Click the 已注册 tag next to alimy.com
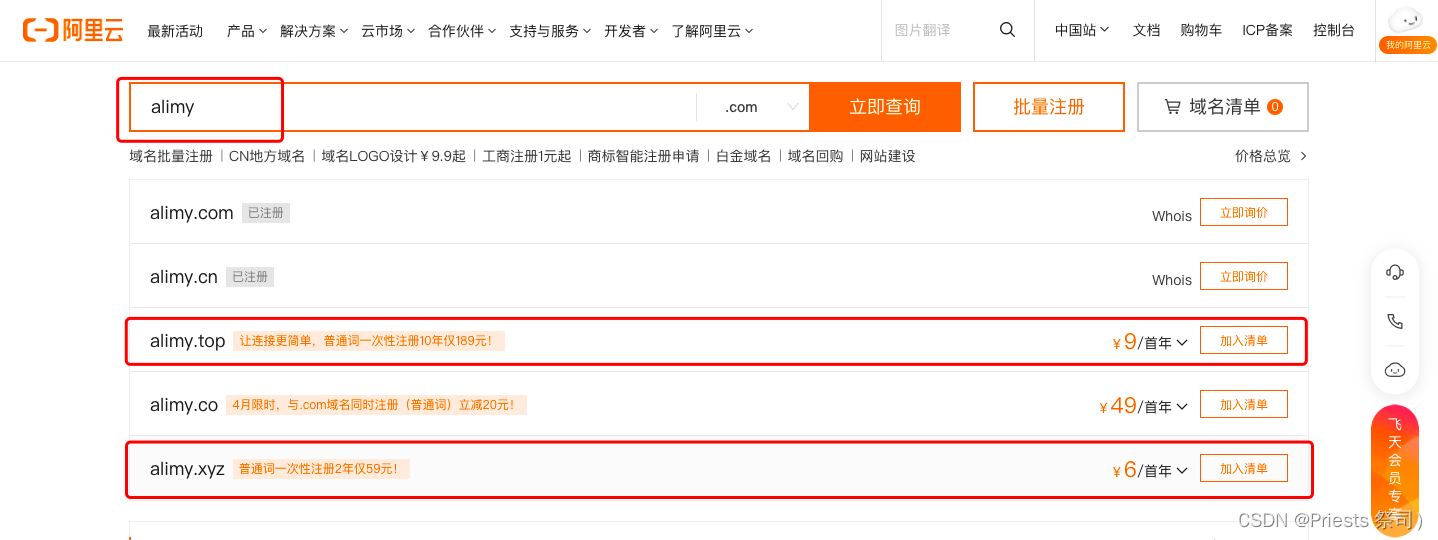This screenshot has height=540, width=1438. coord(266,213)
